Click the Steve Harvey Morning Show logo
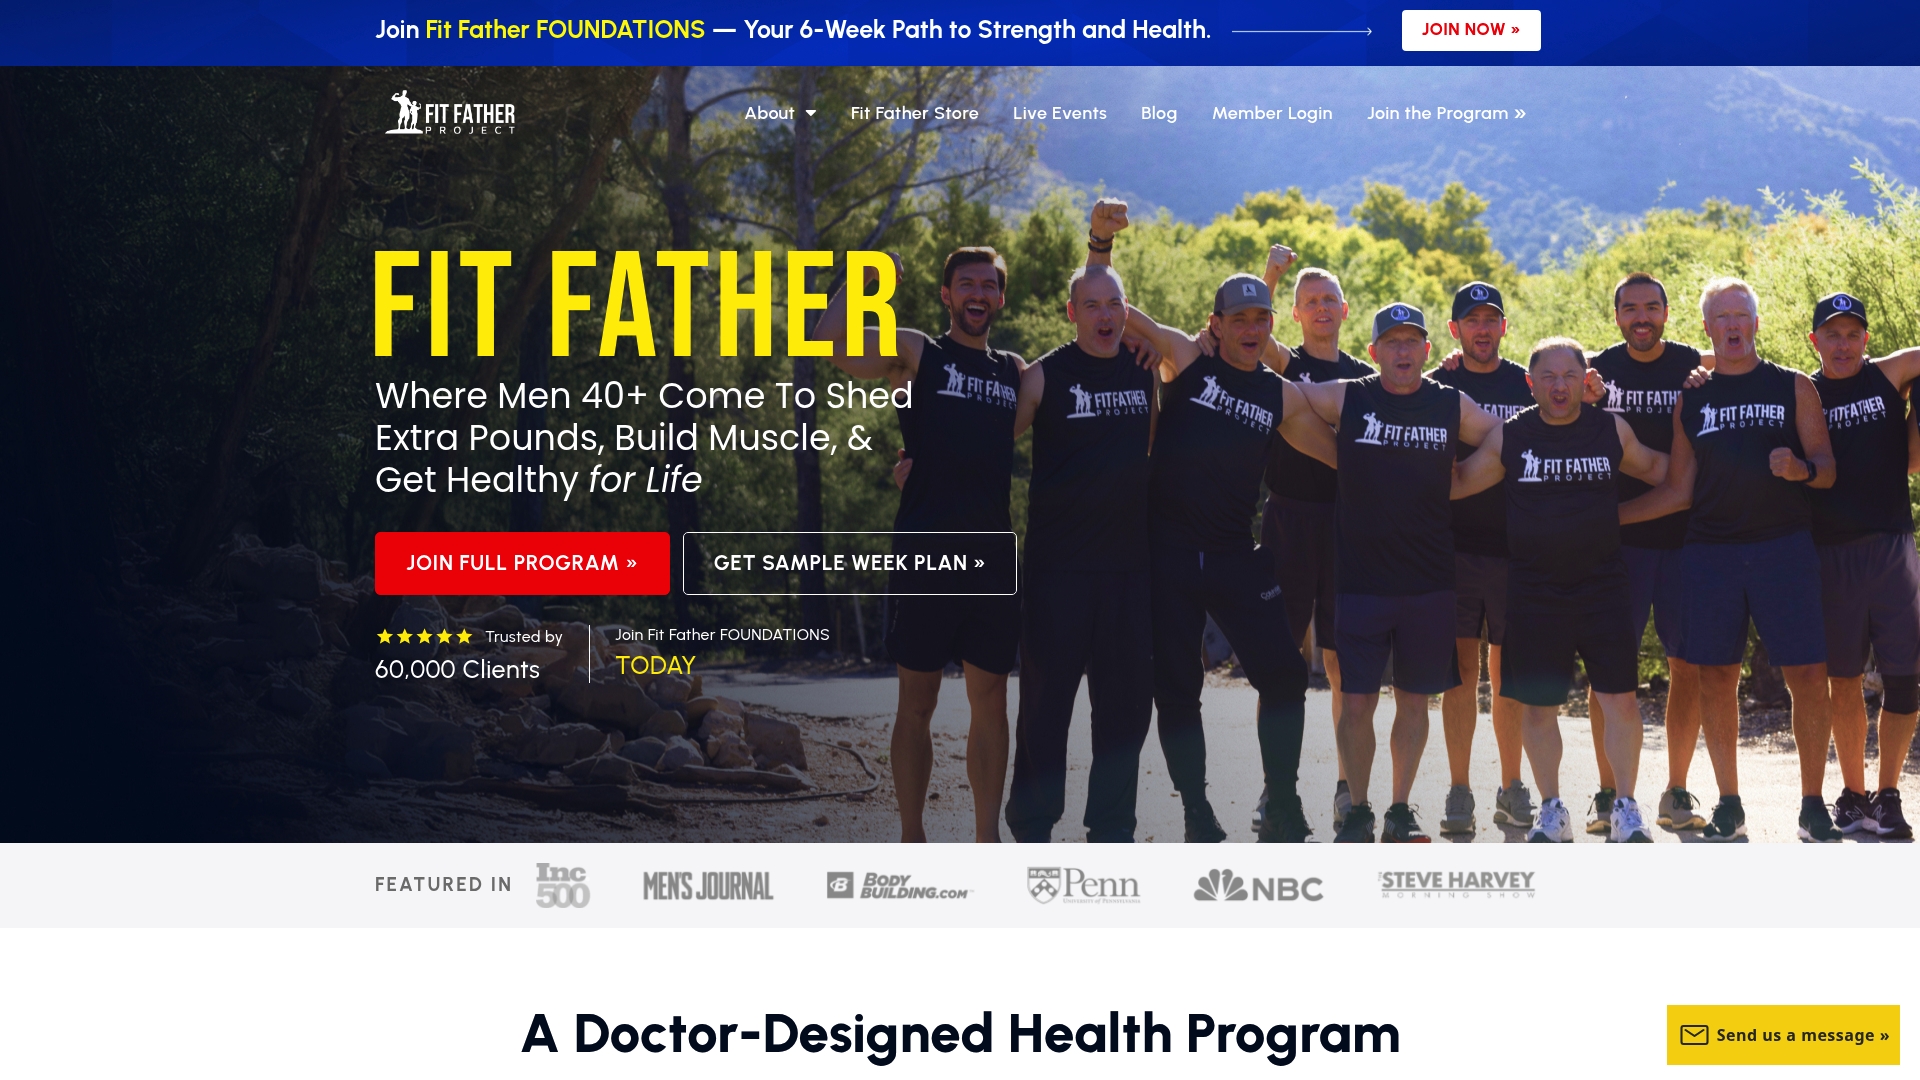This screenshot has width=1920, height=1080. point(1456,884)
